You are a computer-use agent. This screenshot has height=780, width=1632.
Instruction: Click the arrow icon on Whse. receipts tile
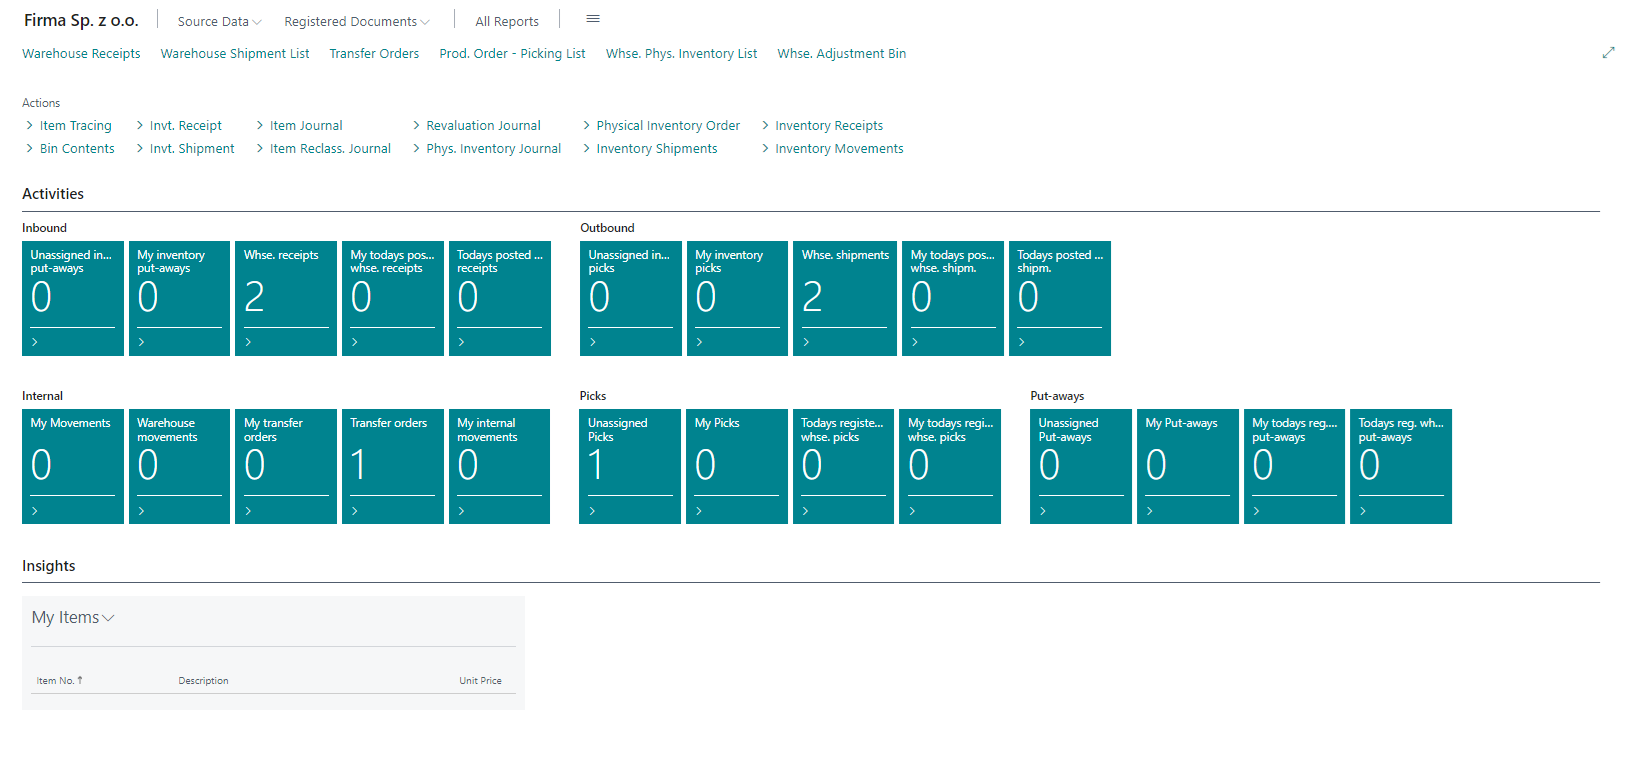tap(248, 342)
